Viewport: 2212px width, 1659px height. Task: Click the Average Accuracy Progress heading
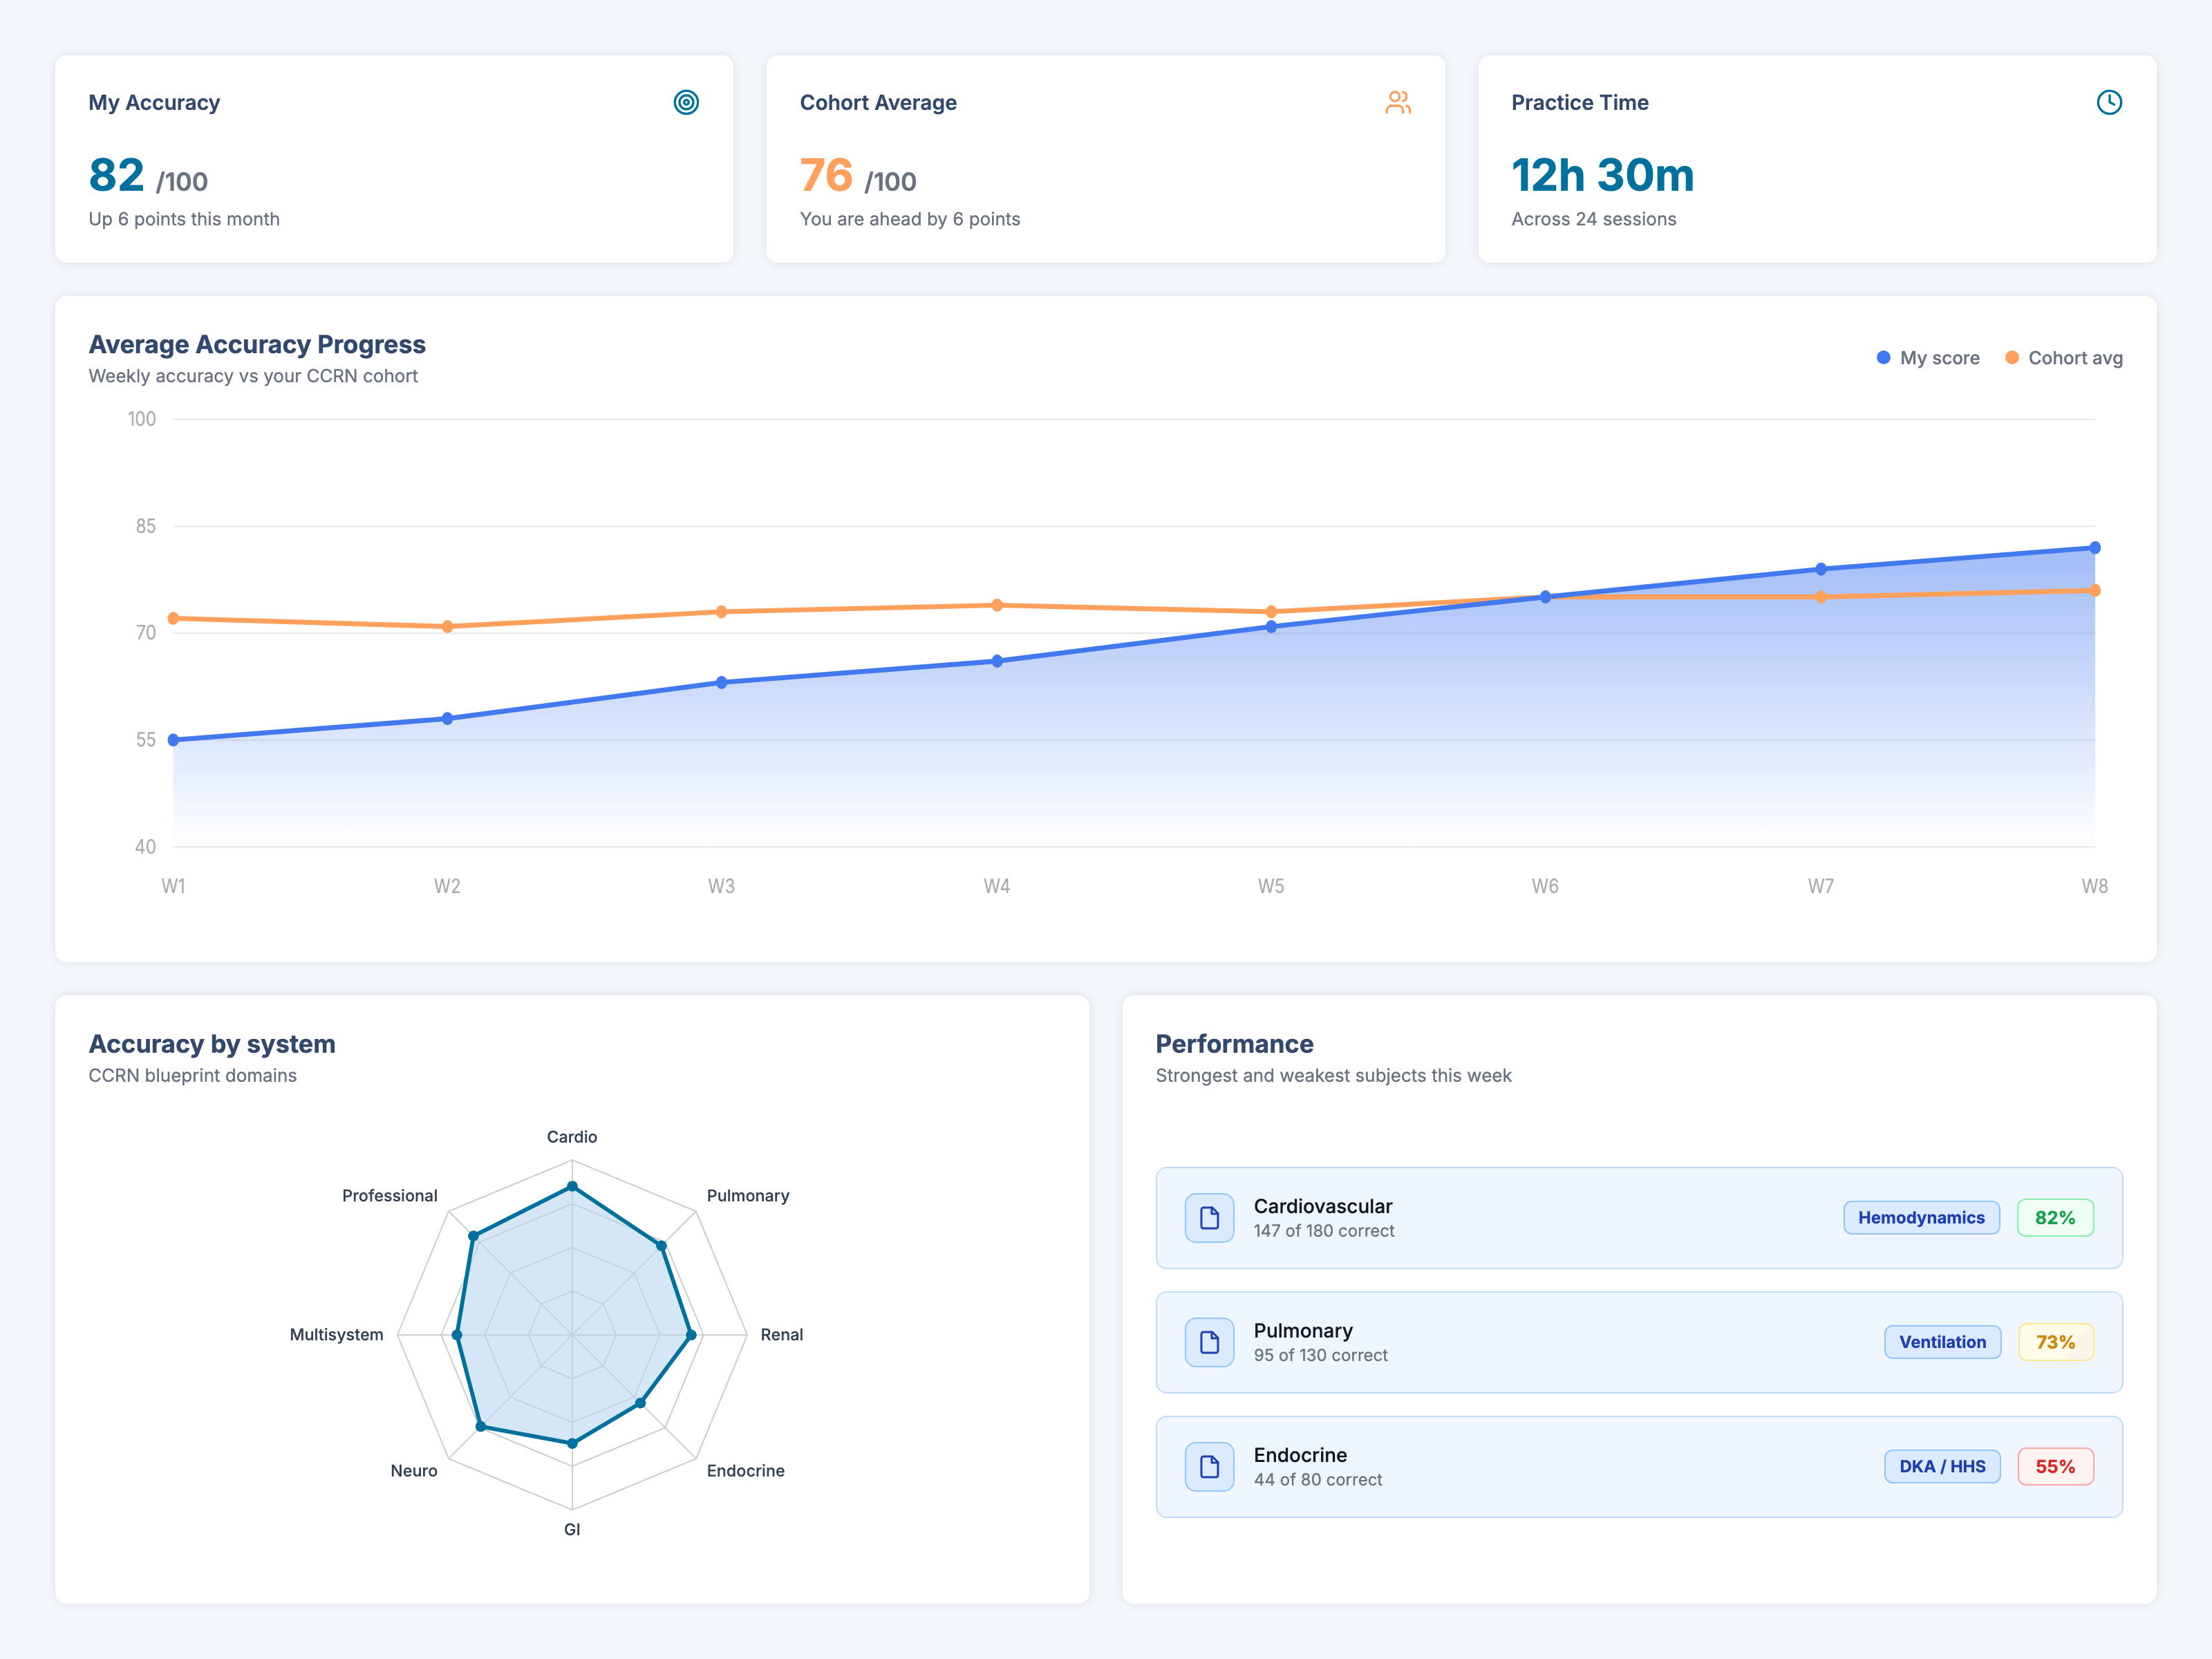(257, 344)
